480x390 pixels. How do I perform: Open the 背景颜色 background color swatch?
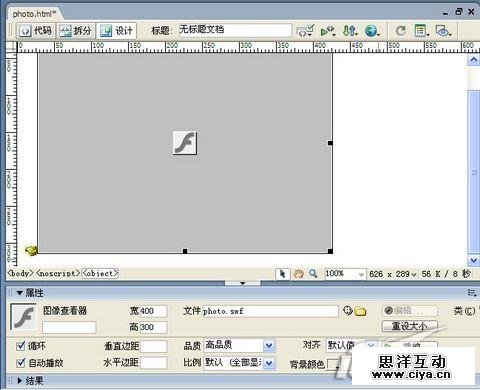pyautogui.click(x=333, y=364)
